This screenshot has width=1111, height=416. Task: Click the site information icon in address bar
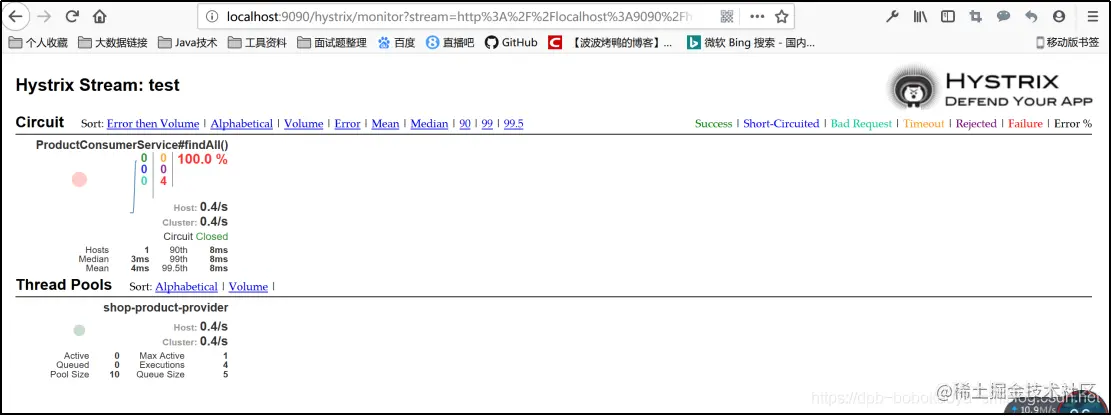(211, 16)
